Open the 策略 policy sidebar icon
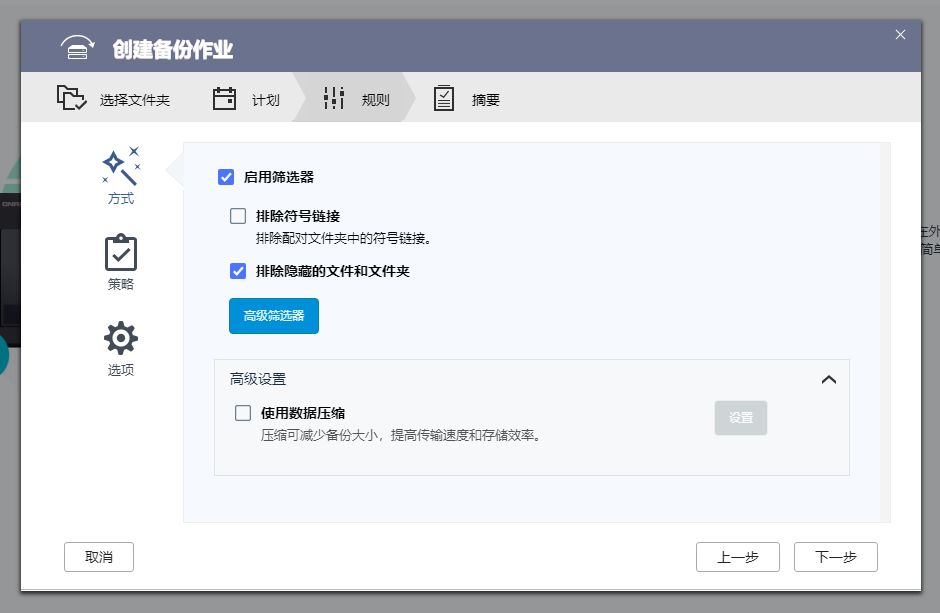The height and width of the screenshot is (613, 940). click(120, 253)
